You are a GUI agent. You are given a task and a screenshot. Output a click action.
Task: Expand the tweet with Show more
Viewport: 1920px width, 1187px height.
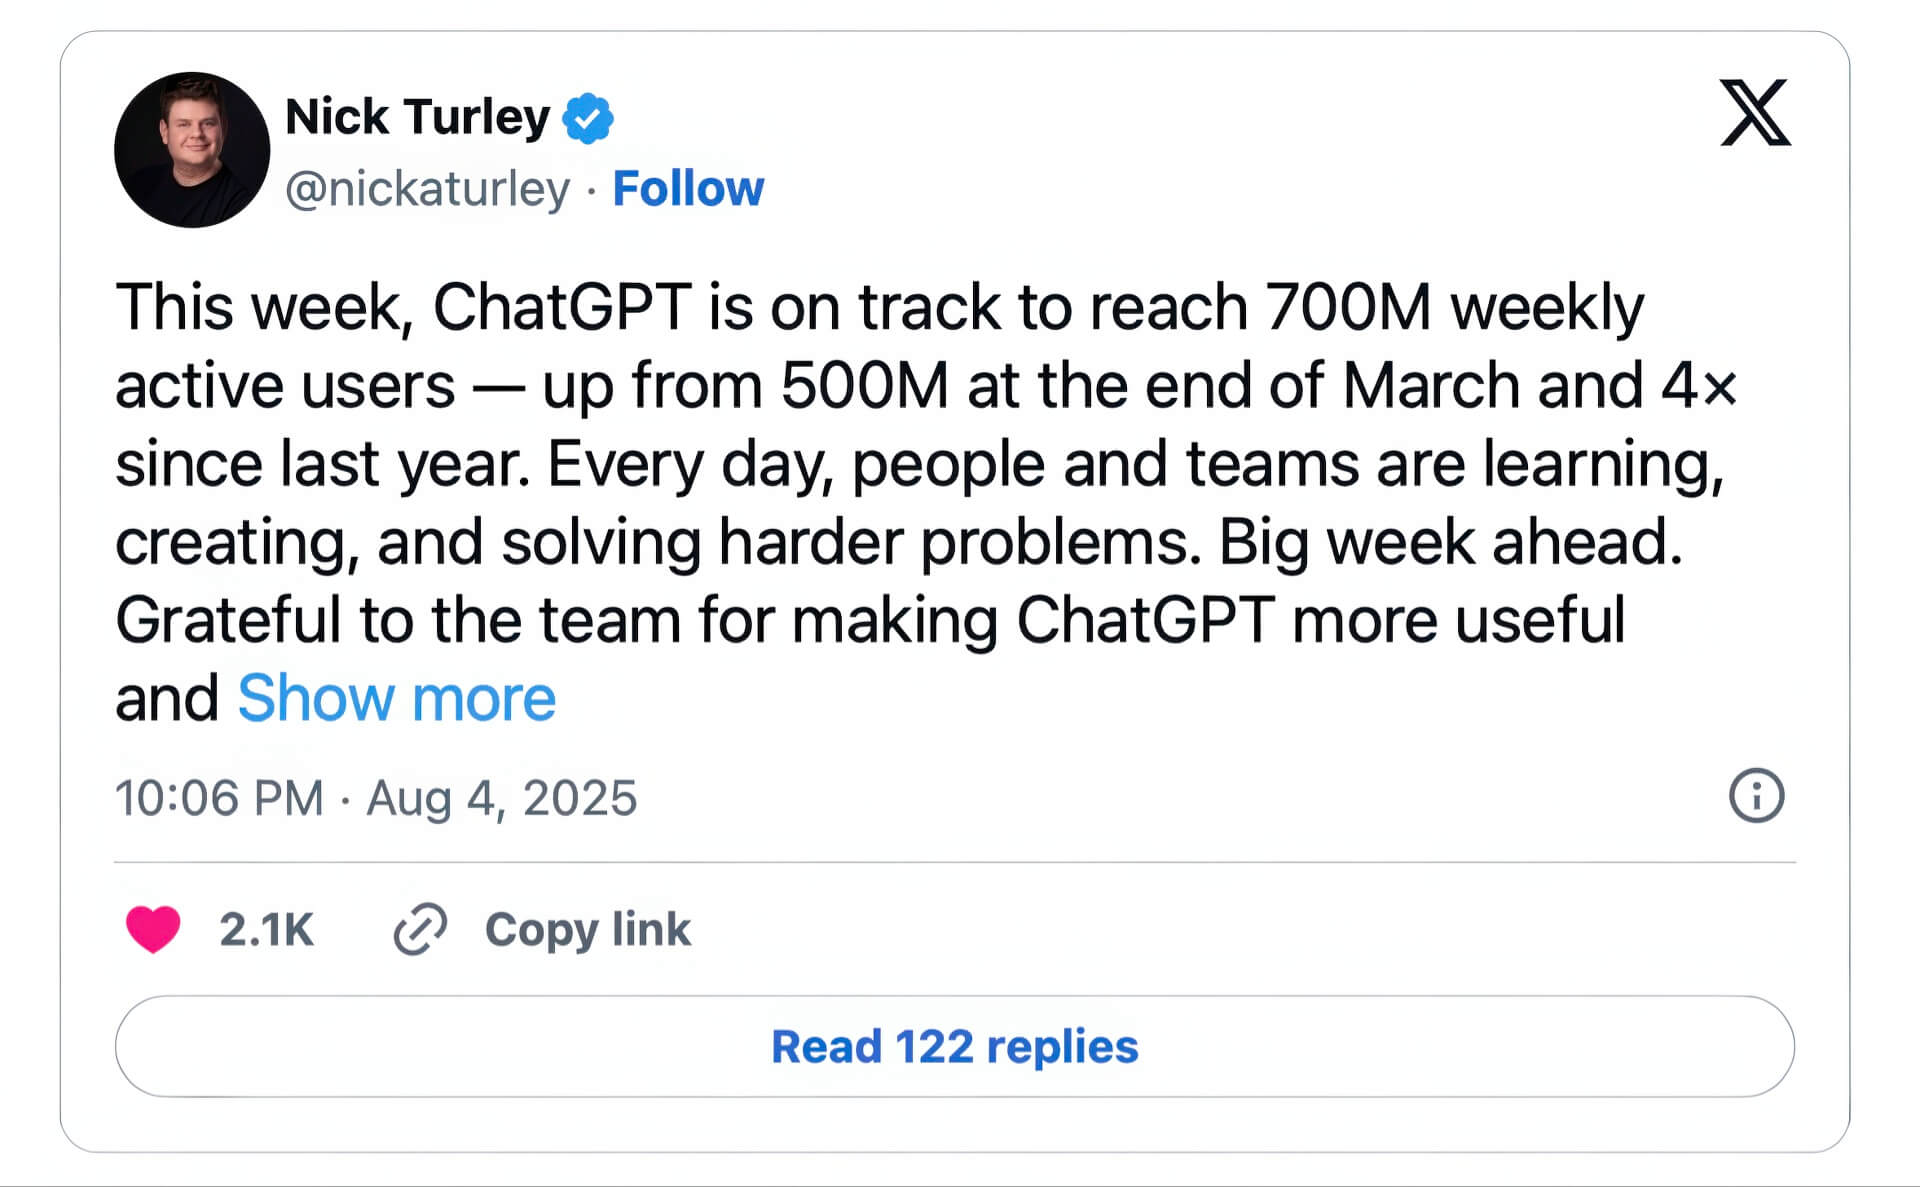(396, 698)
